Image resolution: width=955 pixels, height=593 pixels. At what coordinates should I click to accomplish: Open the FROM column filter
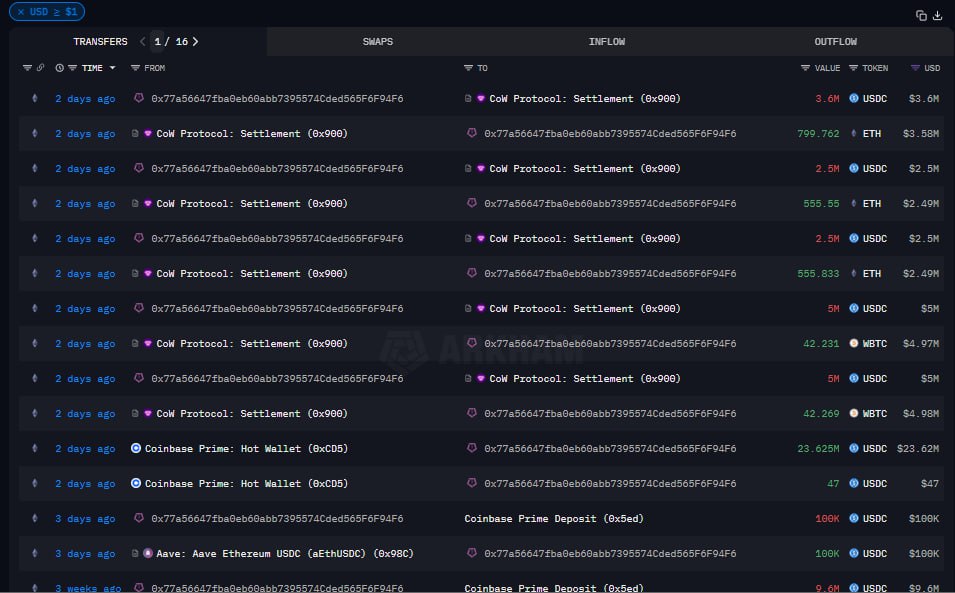coord(135,68)
